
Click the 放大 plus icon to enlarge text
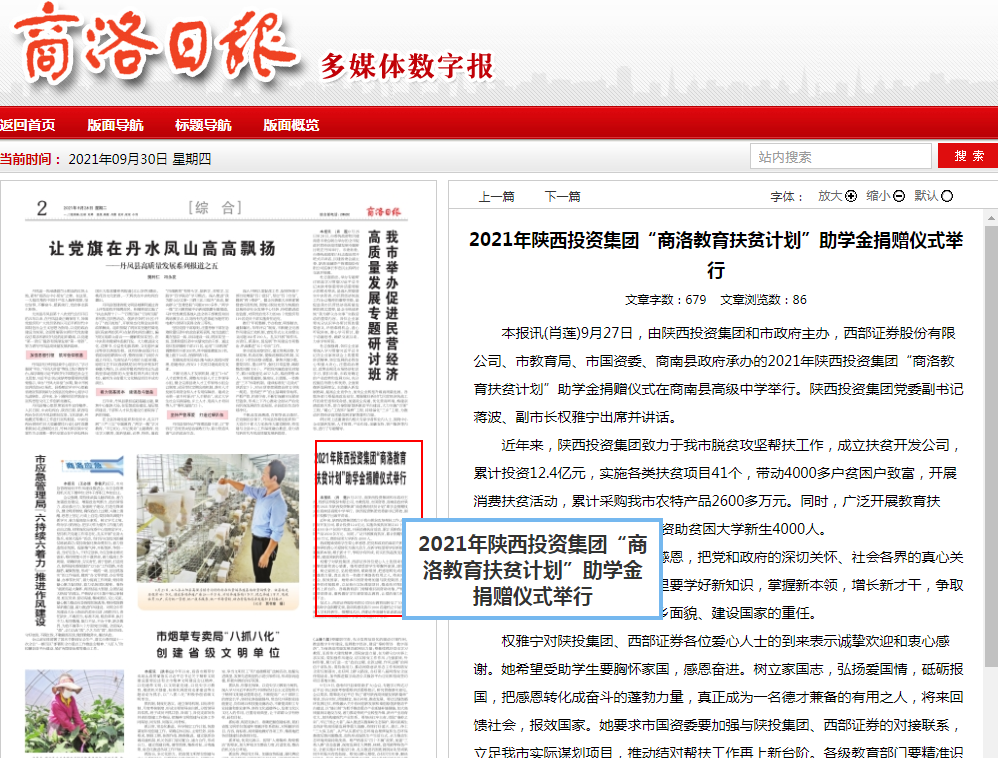(851, 196)
